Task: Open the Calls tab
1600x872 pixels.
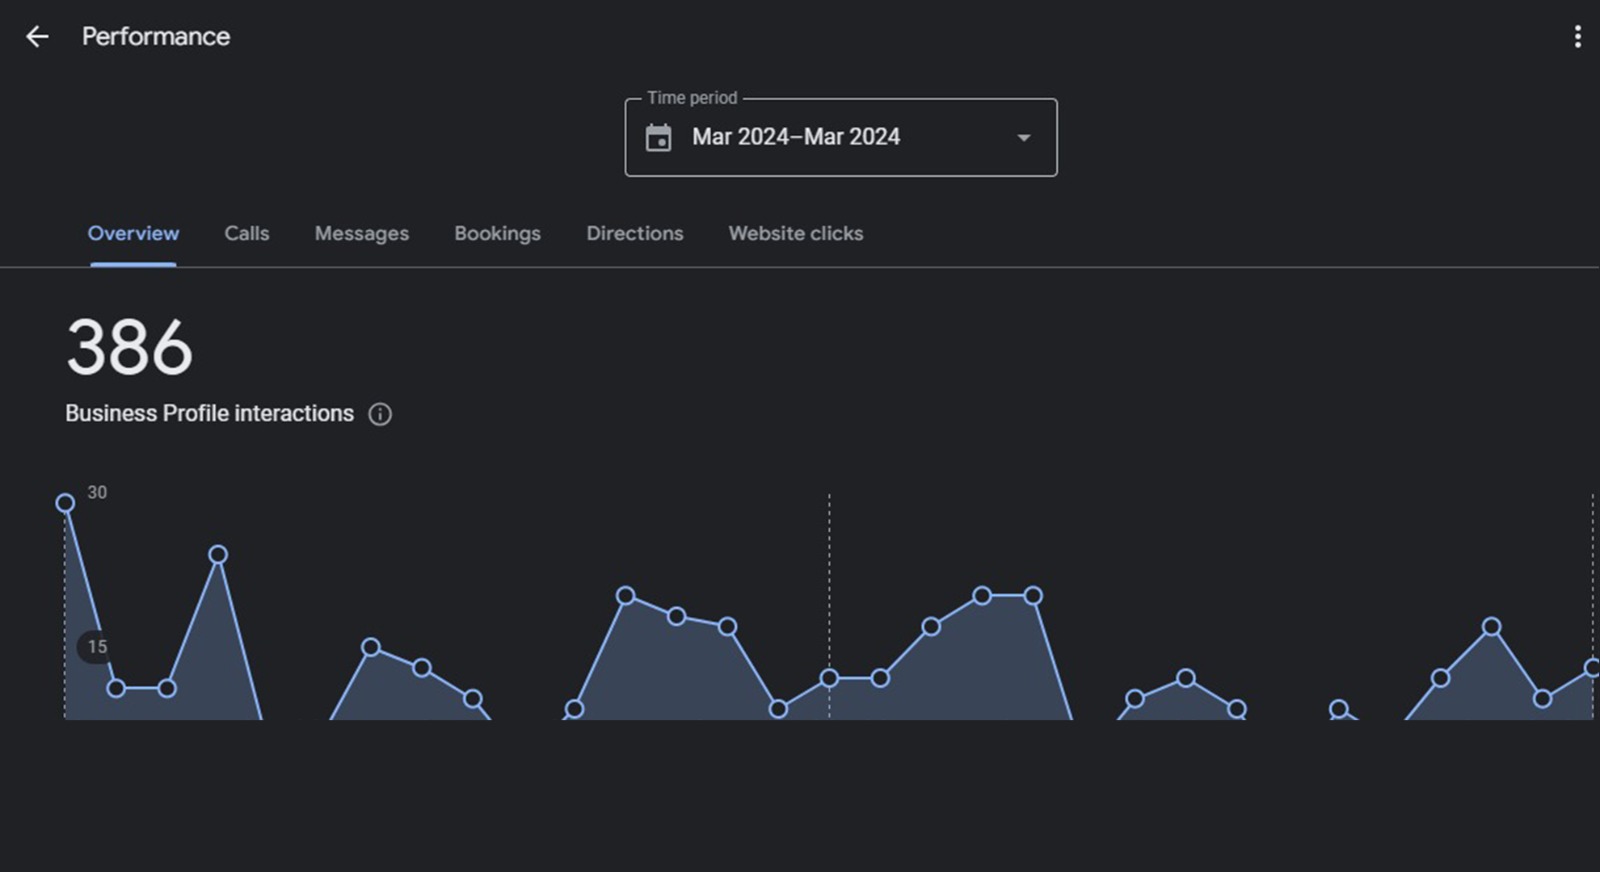Action: point(247,234)
